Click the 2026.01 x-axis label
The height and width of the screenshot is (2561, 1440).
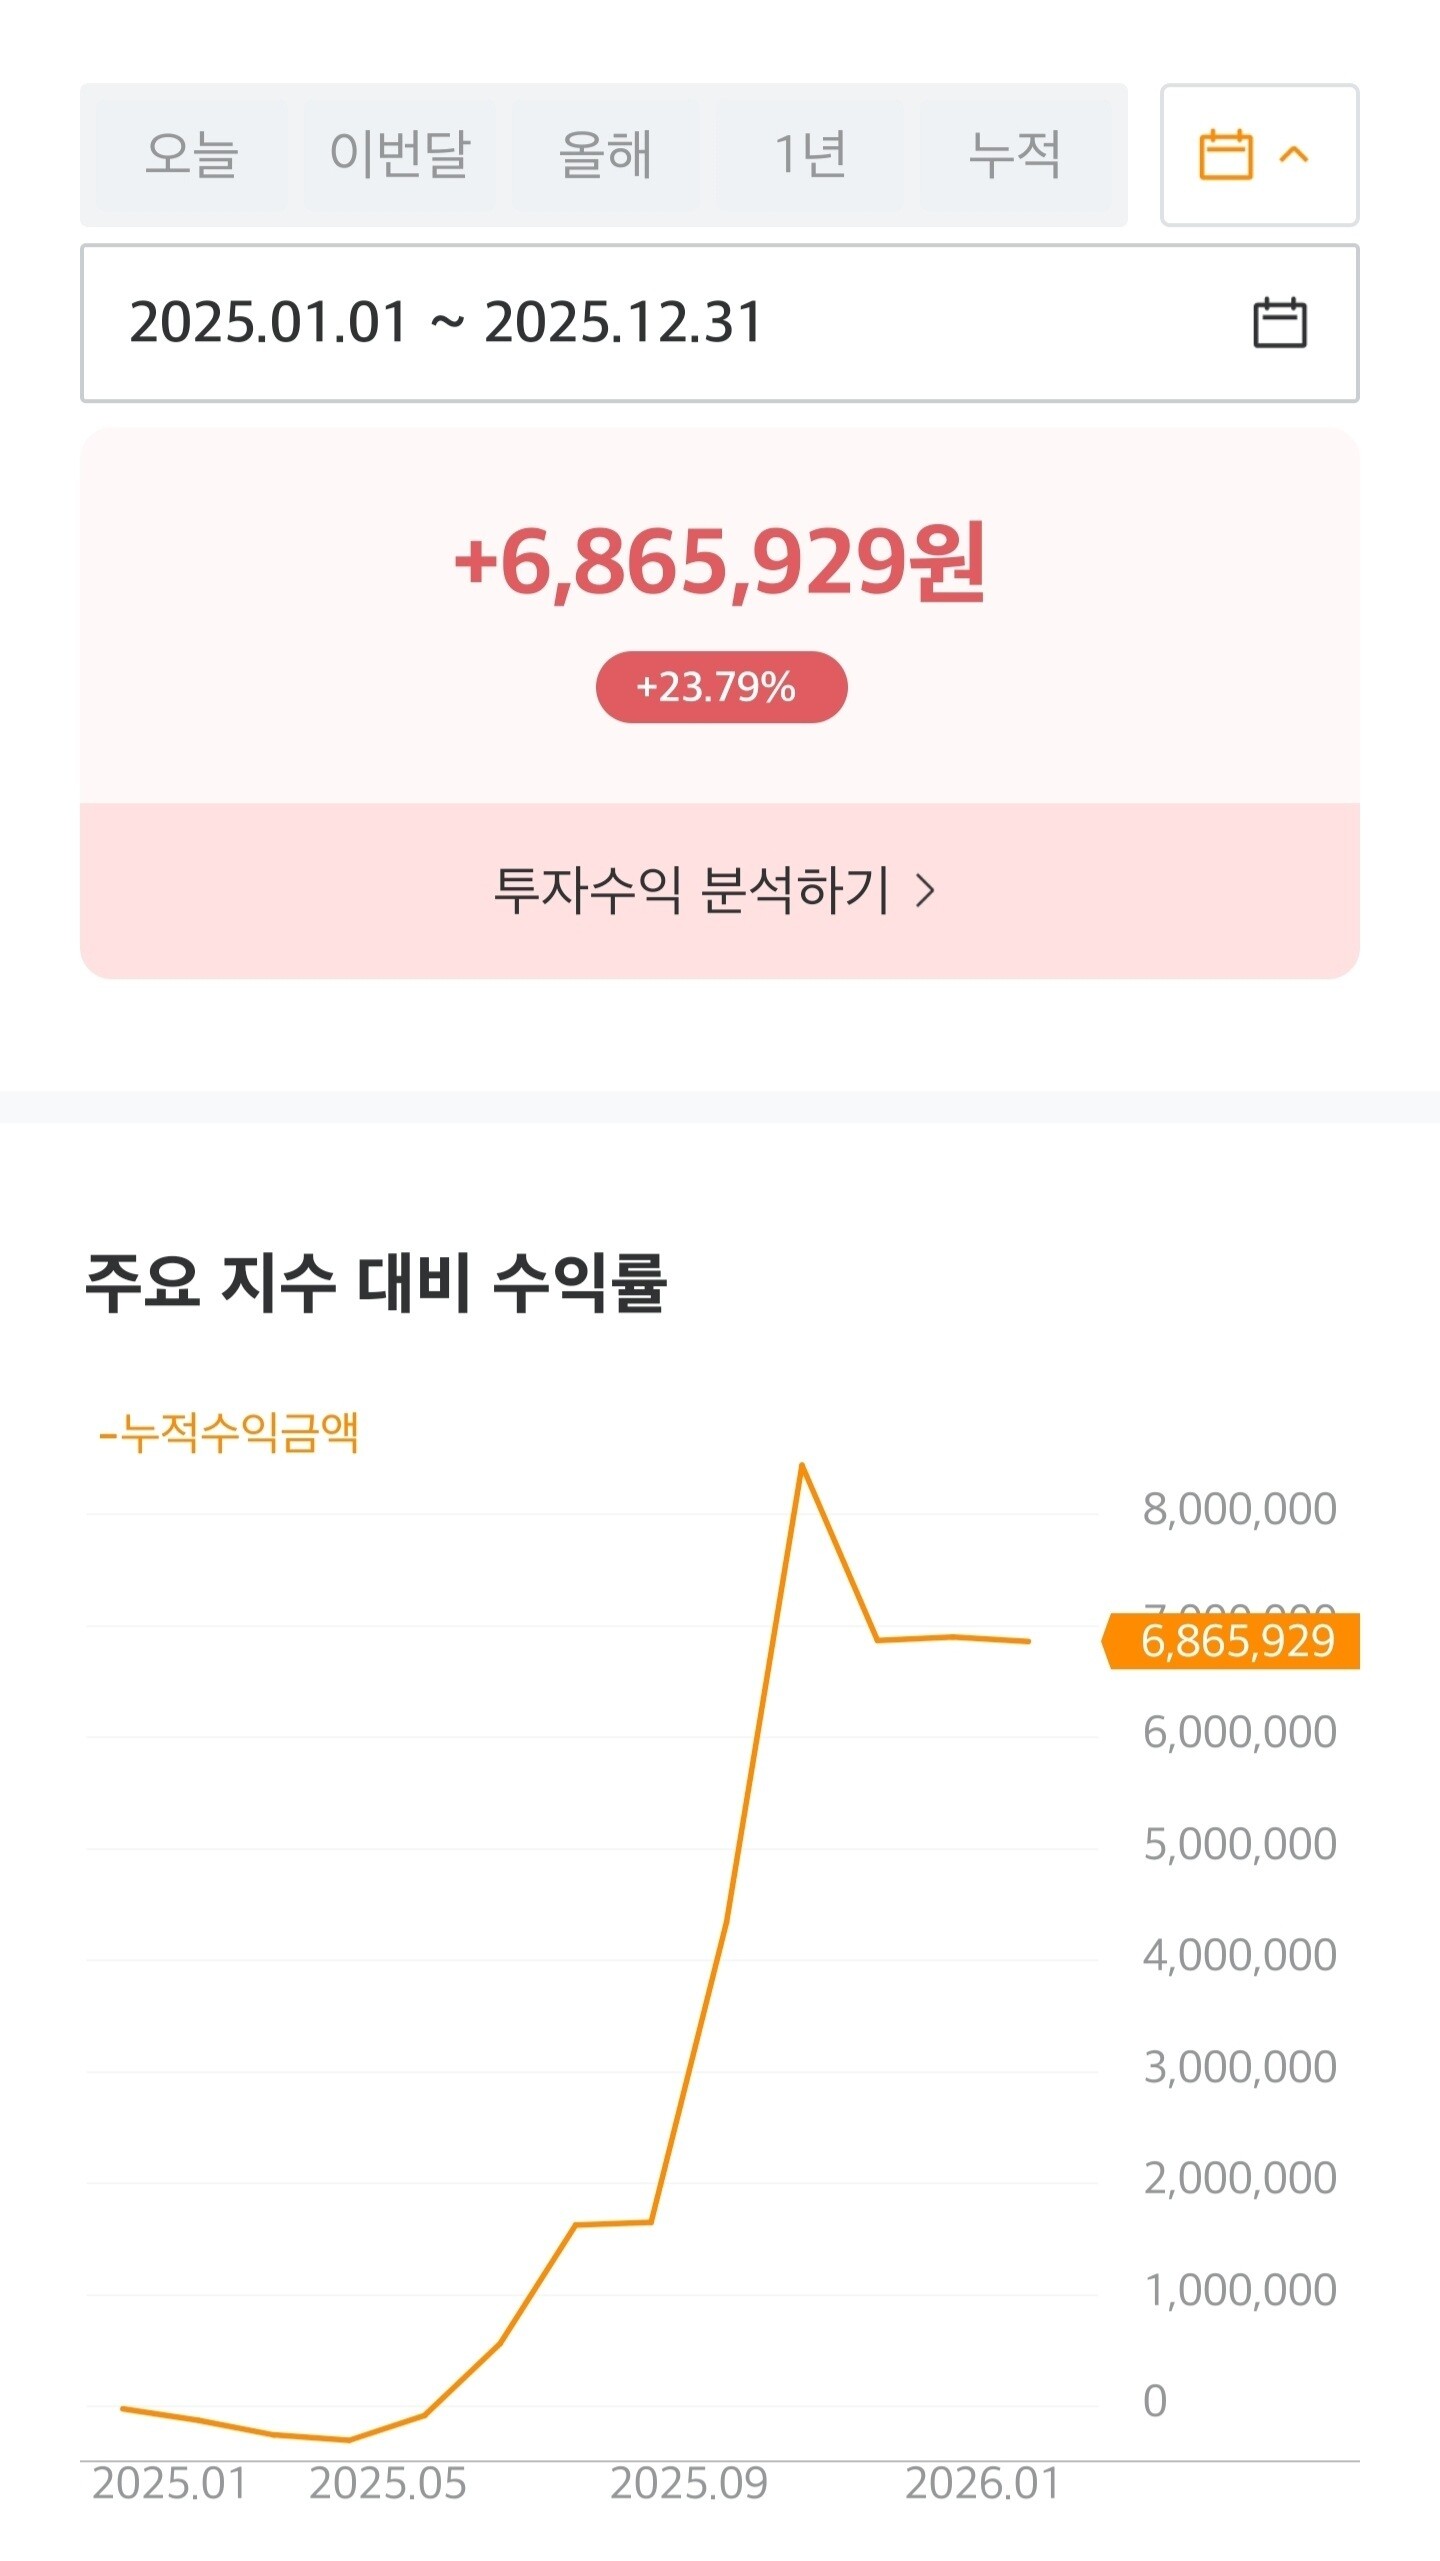click(x=982, y=2484)
